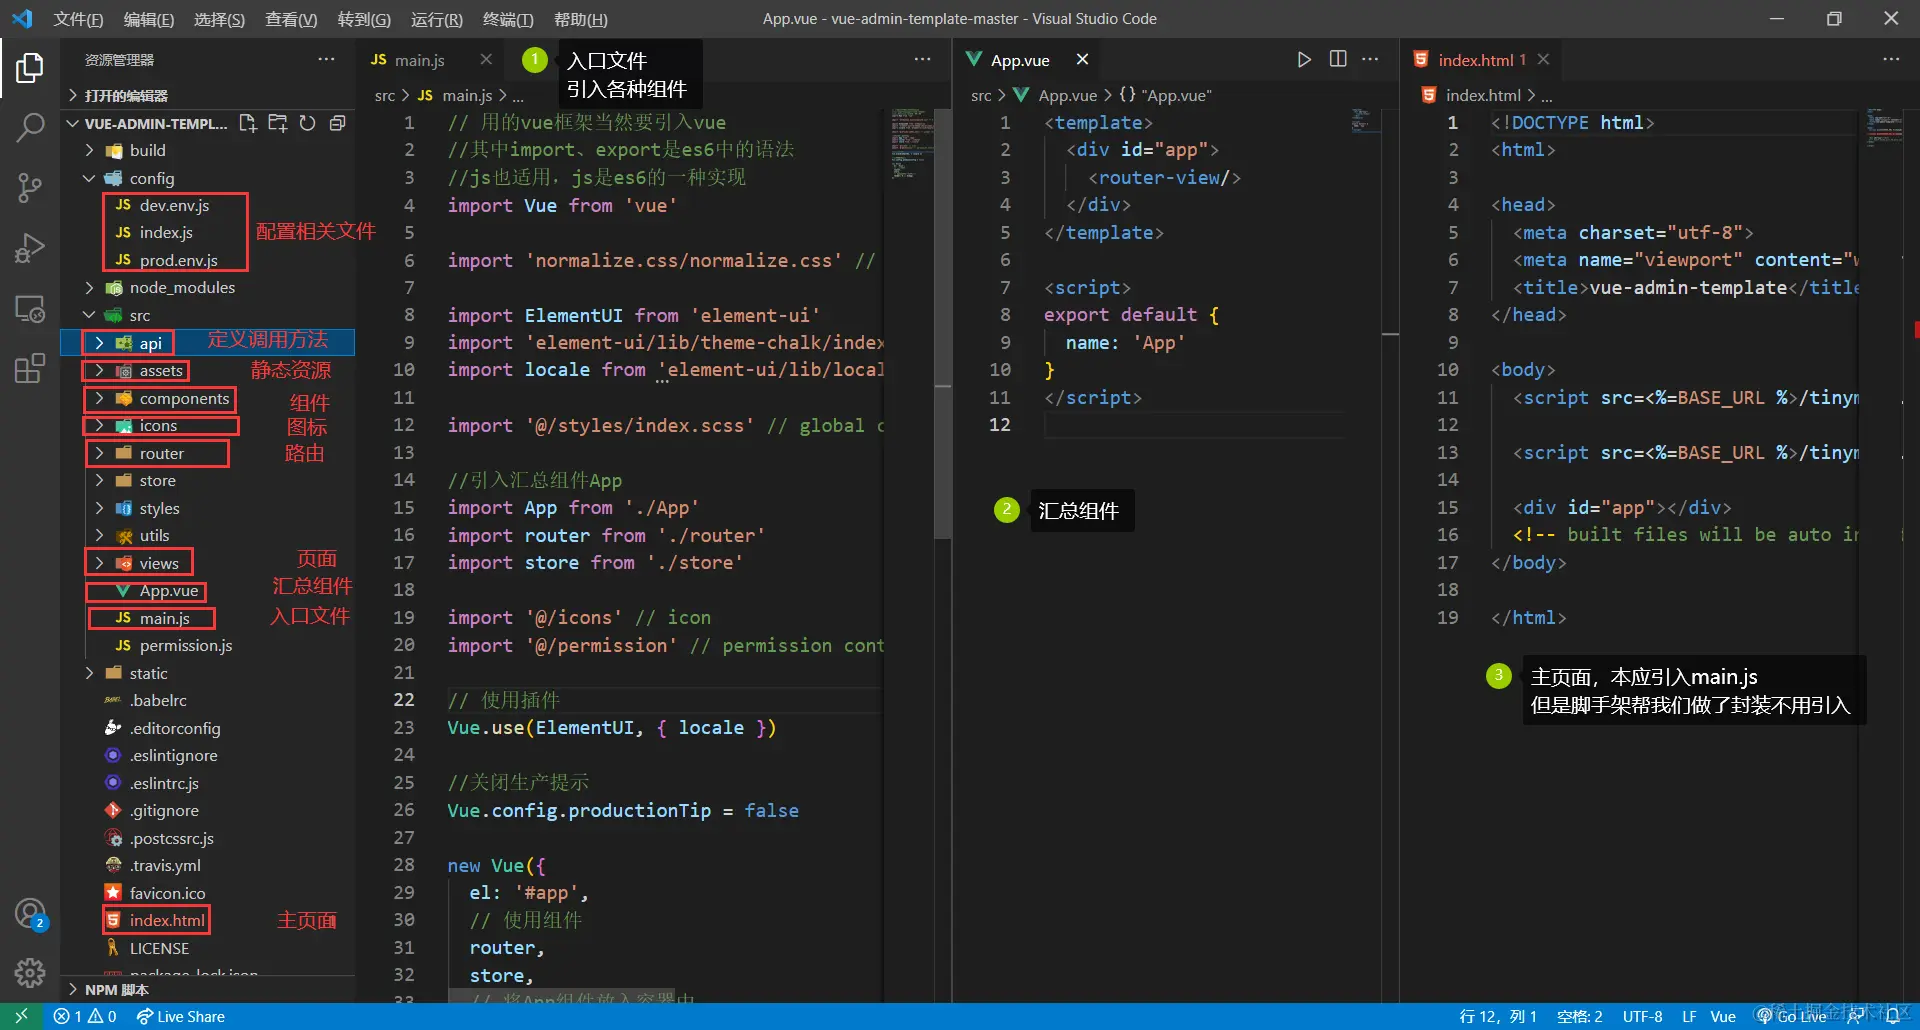The width and height of the screenshot is (1920, 1030).
Task: Open the Accounts menu icon
Action: point(30,913)
